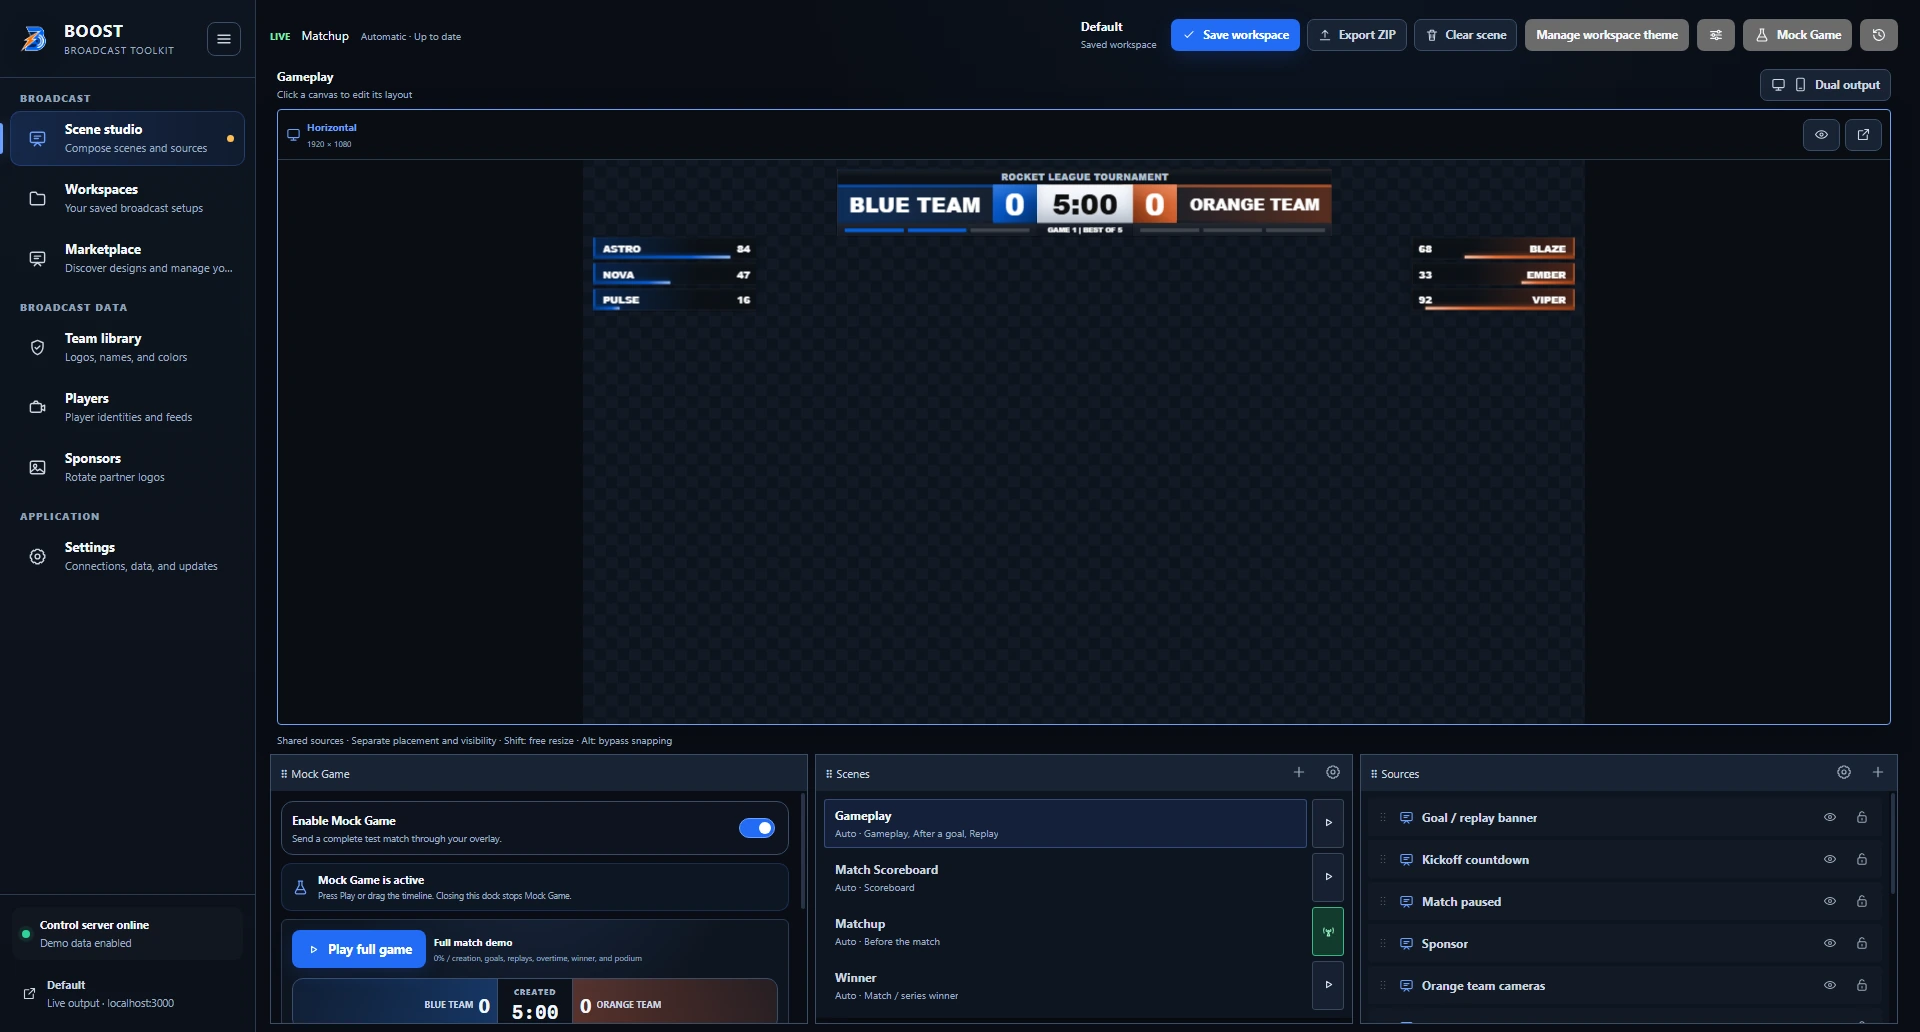Screen dimensions: 1920x1032
Task: Add a new source with plus icon
Action: click(1878, 772)
